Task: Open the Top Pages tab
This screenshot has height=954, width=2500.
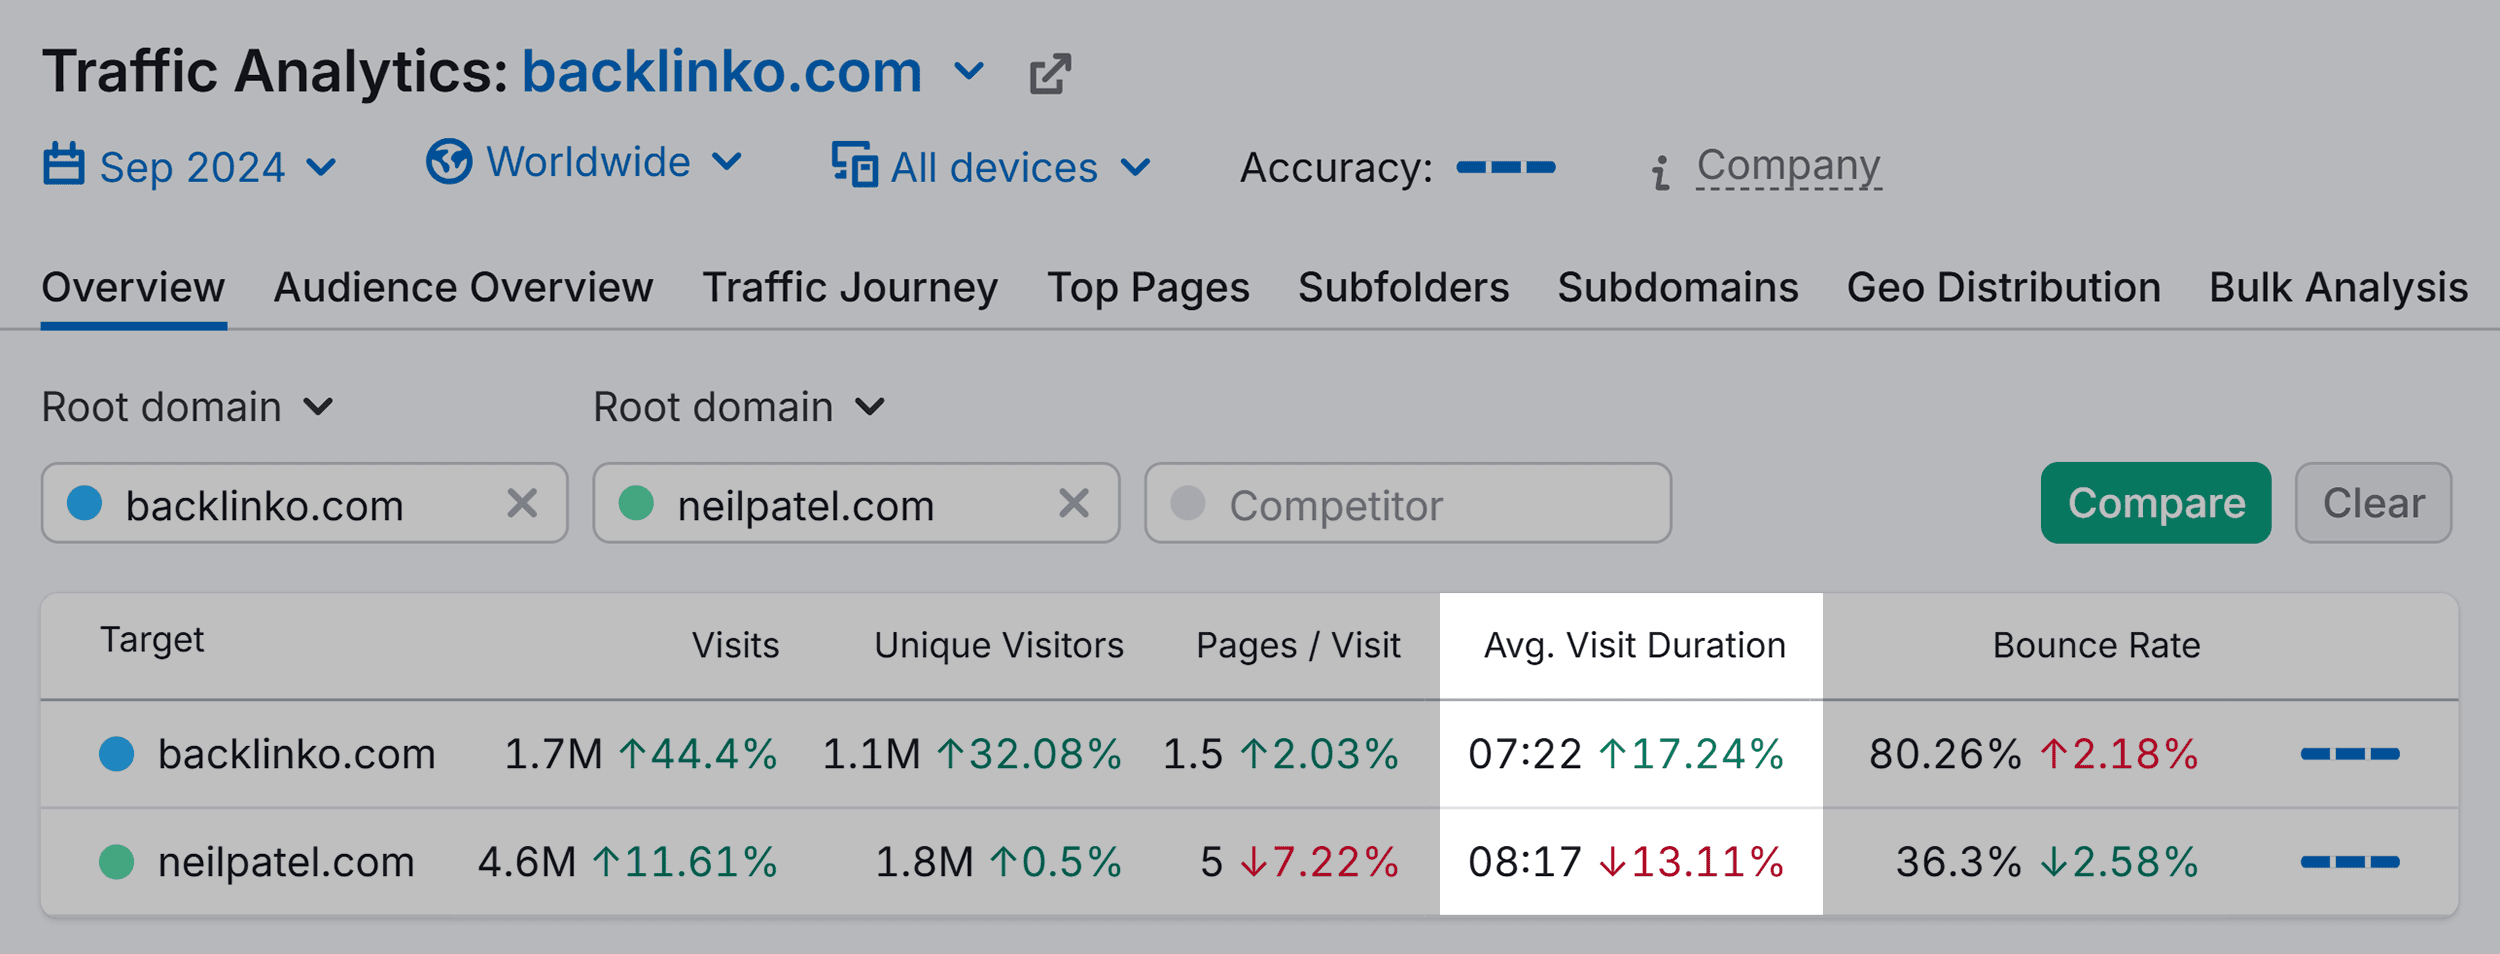Action: tap(1148, 288)
